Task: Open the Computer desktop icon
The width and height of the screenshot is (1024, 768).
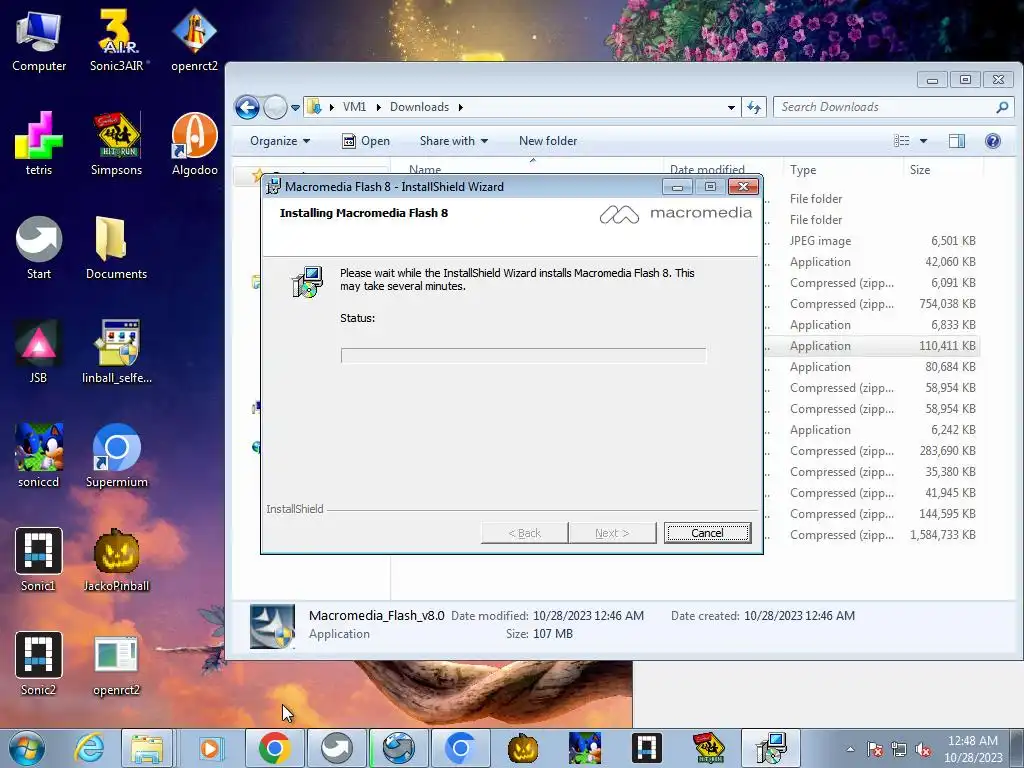Action: (x=39, y=40)
